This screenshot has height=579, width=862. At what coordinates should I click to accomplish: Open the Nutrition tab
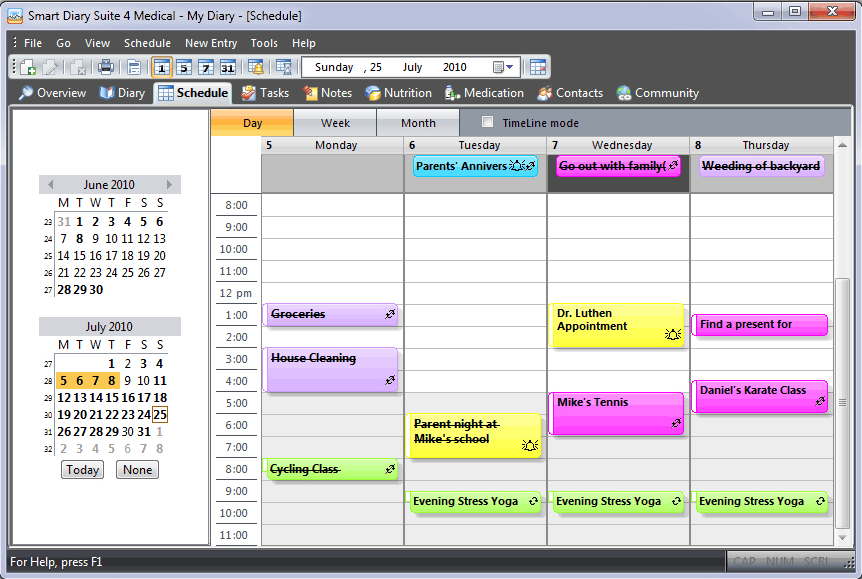[x=399, y=93]
